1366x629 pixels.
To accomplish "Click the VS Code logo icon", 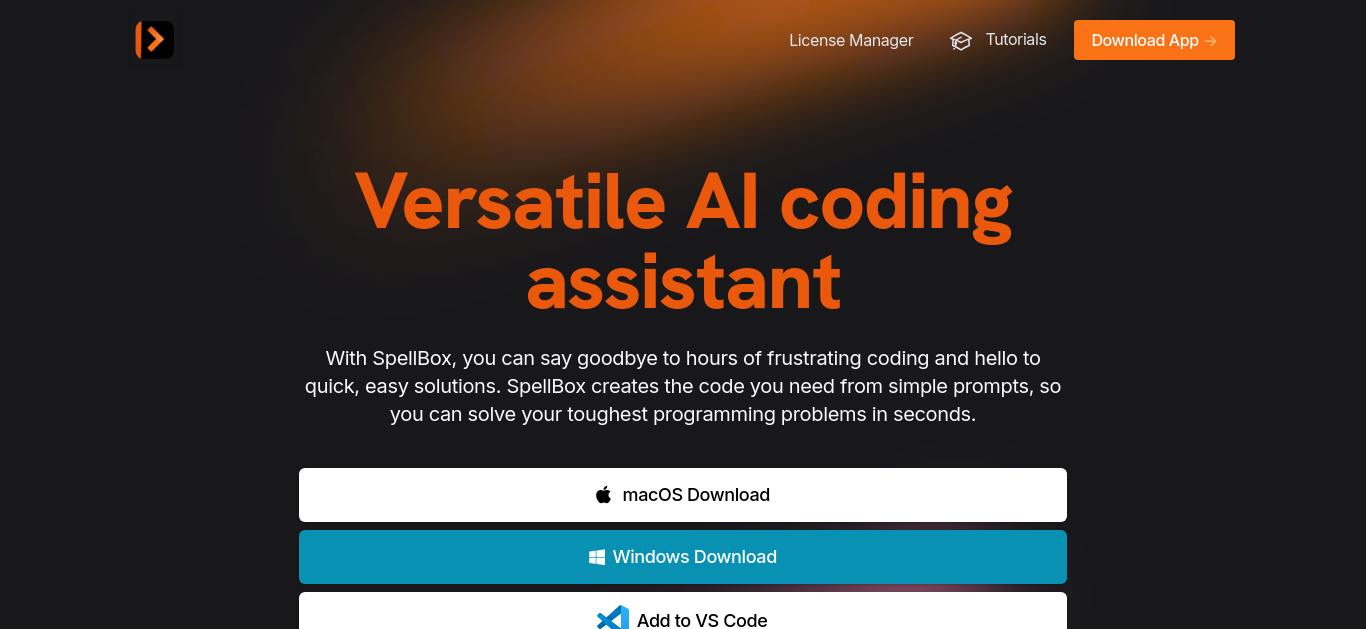I will [x=613, y=619].
